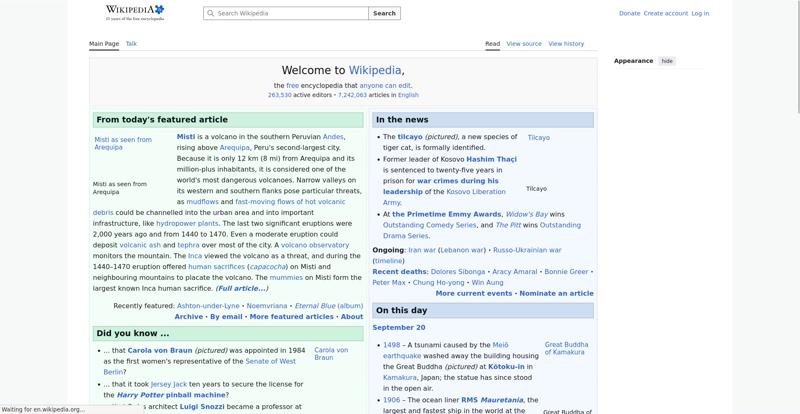The image size is (800, 414).
Task: Open the Recent deaths link
Action: coord(399,272)
